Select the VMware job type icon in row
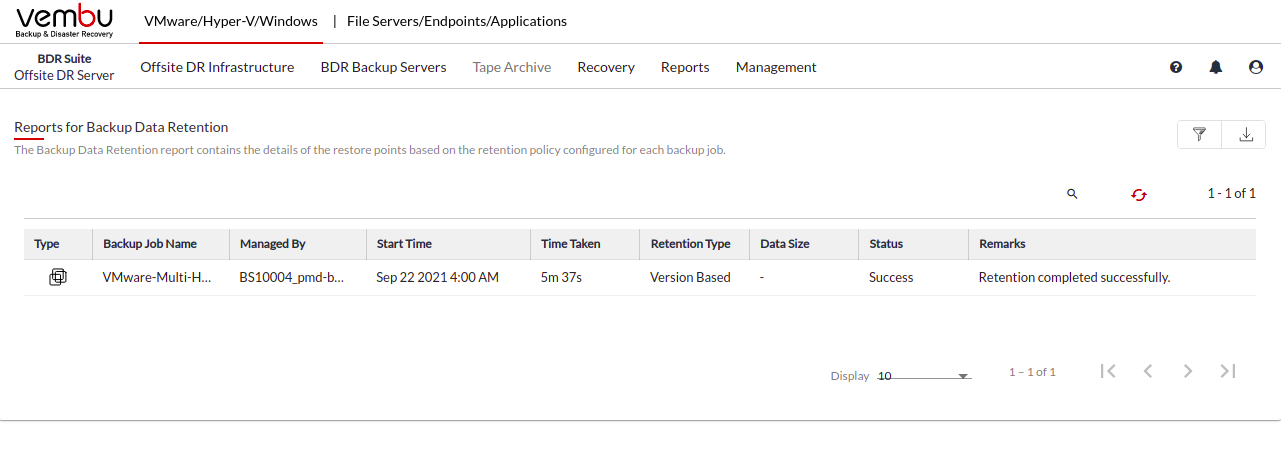The image size is (1281, 466). [58, 277]
